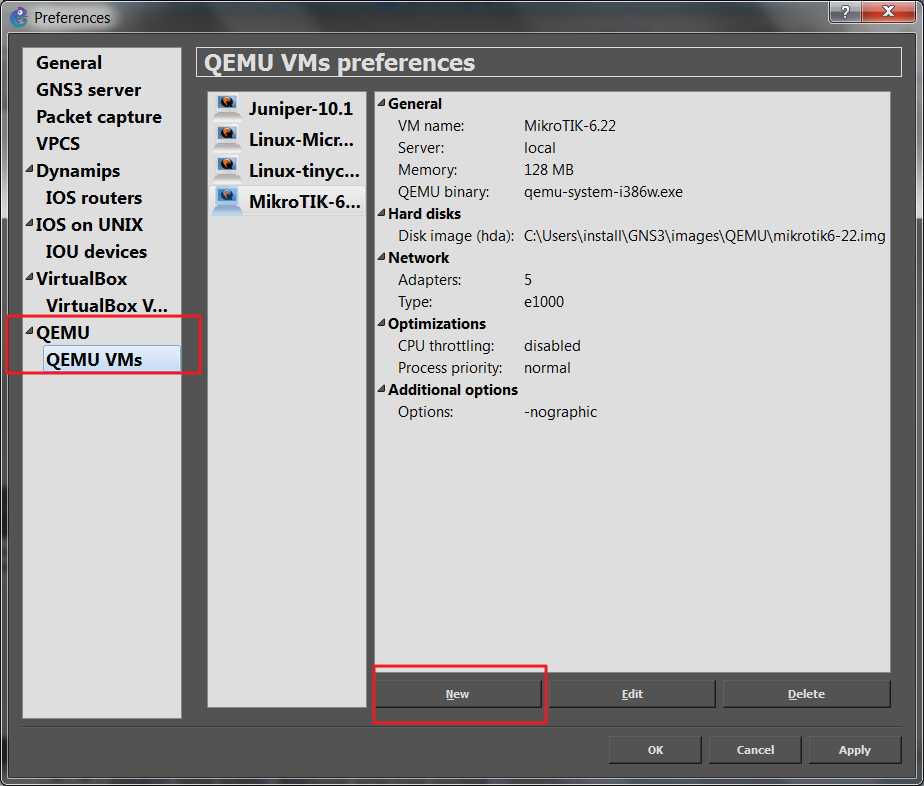Screen dimensions: 924x786
Task: Edit the selected QEMU VM
Action: [x=632, y=694]
